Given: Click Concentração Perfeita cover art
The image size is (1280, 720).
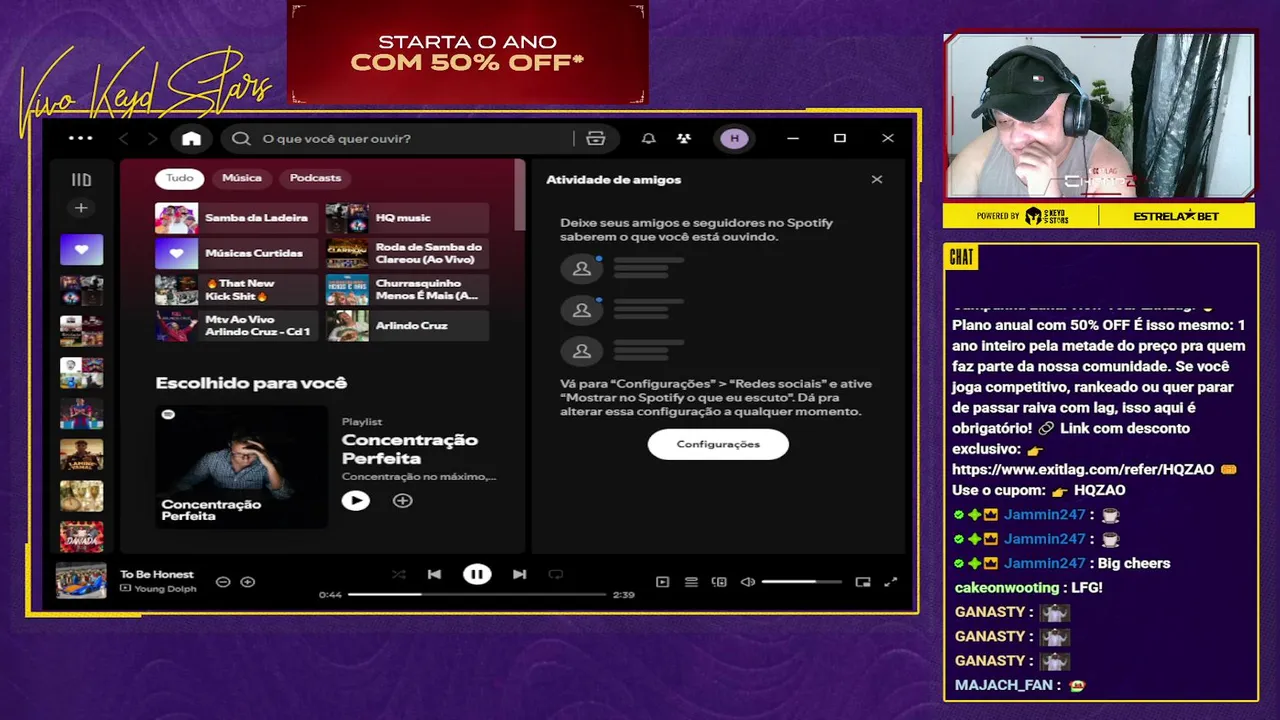Looking at the screenshot, I should pyautogui.click(x=241, y=466).
